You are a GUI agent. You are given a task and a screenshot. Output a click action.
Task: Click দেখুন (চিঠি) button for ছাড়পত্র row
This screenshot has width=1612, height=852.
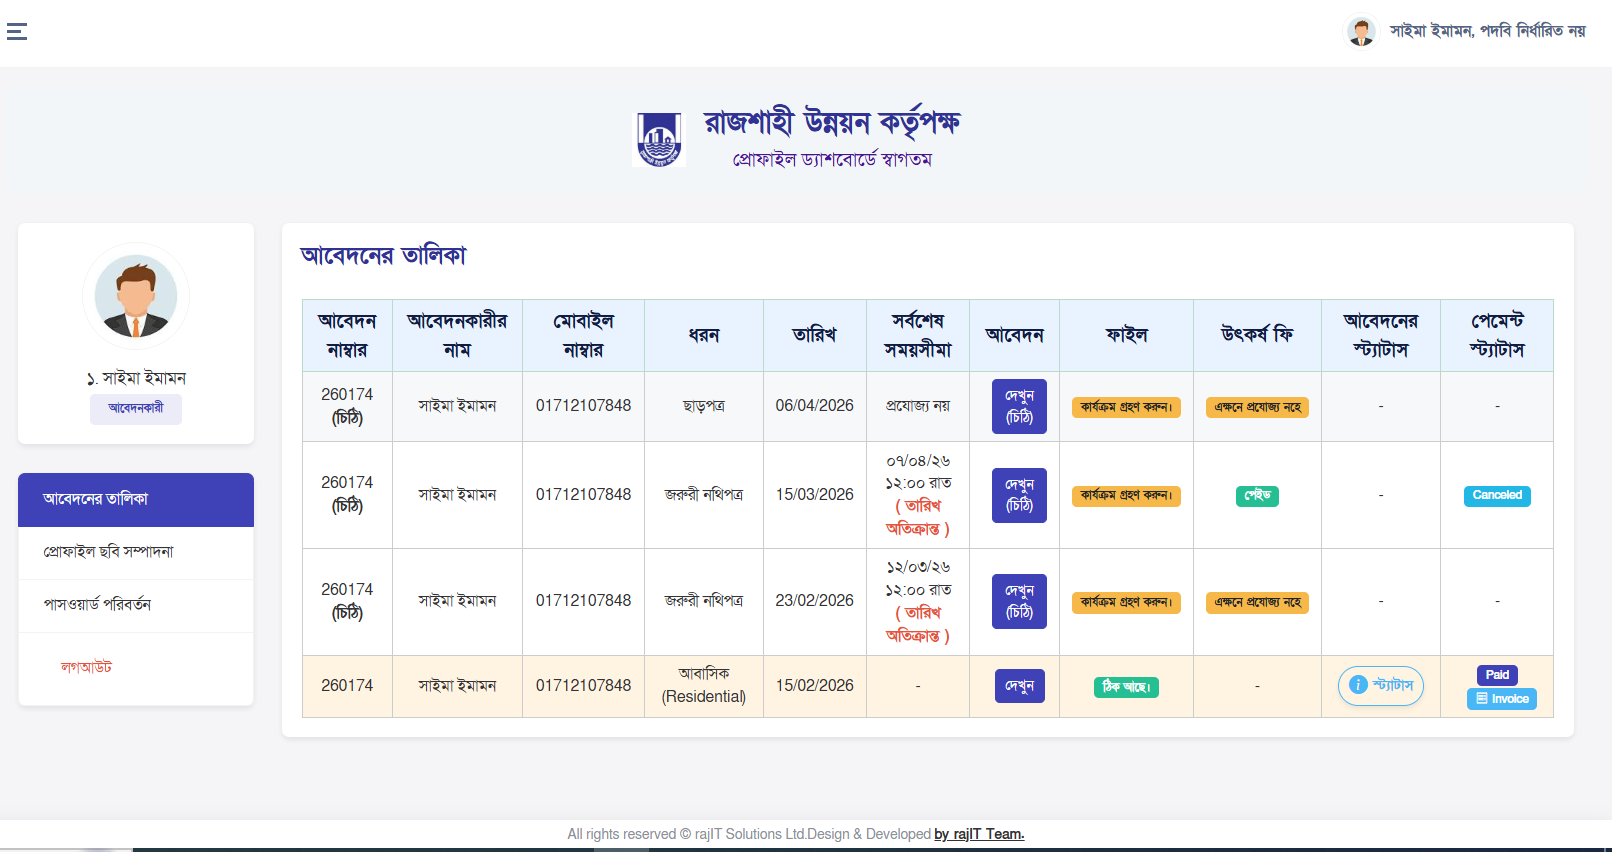[1019, 406]
